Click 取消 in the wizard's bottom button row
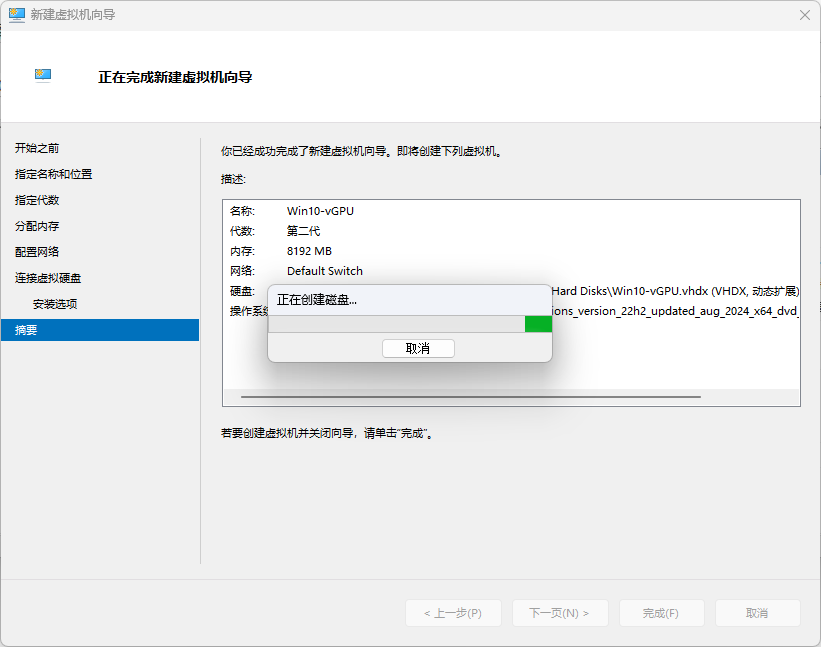 click(x=757, y=613)
